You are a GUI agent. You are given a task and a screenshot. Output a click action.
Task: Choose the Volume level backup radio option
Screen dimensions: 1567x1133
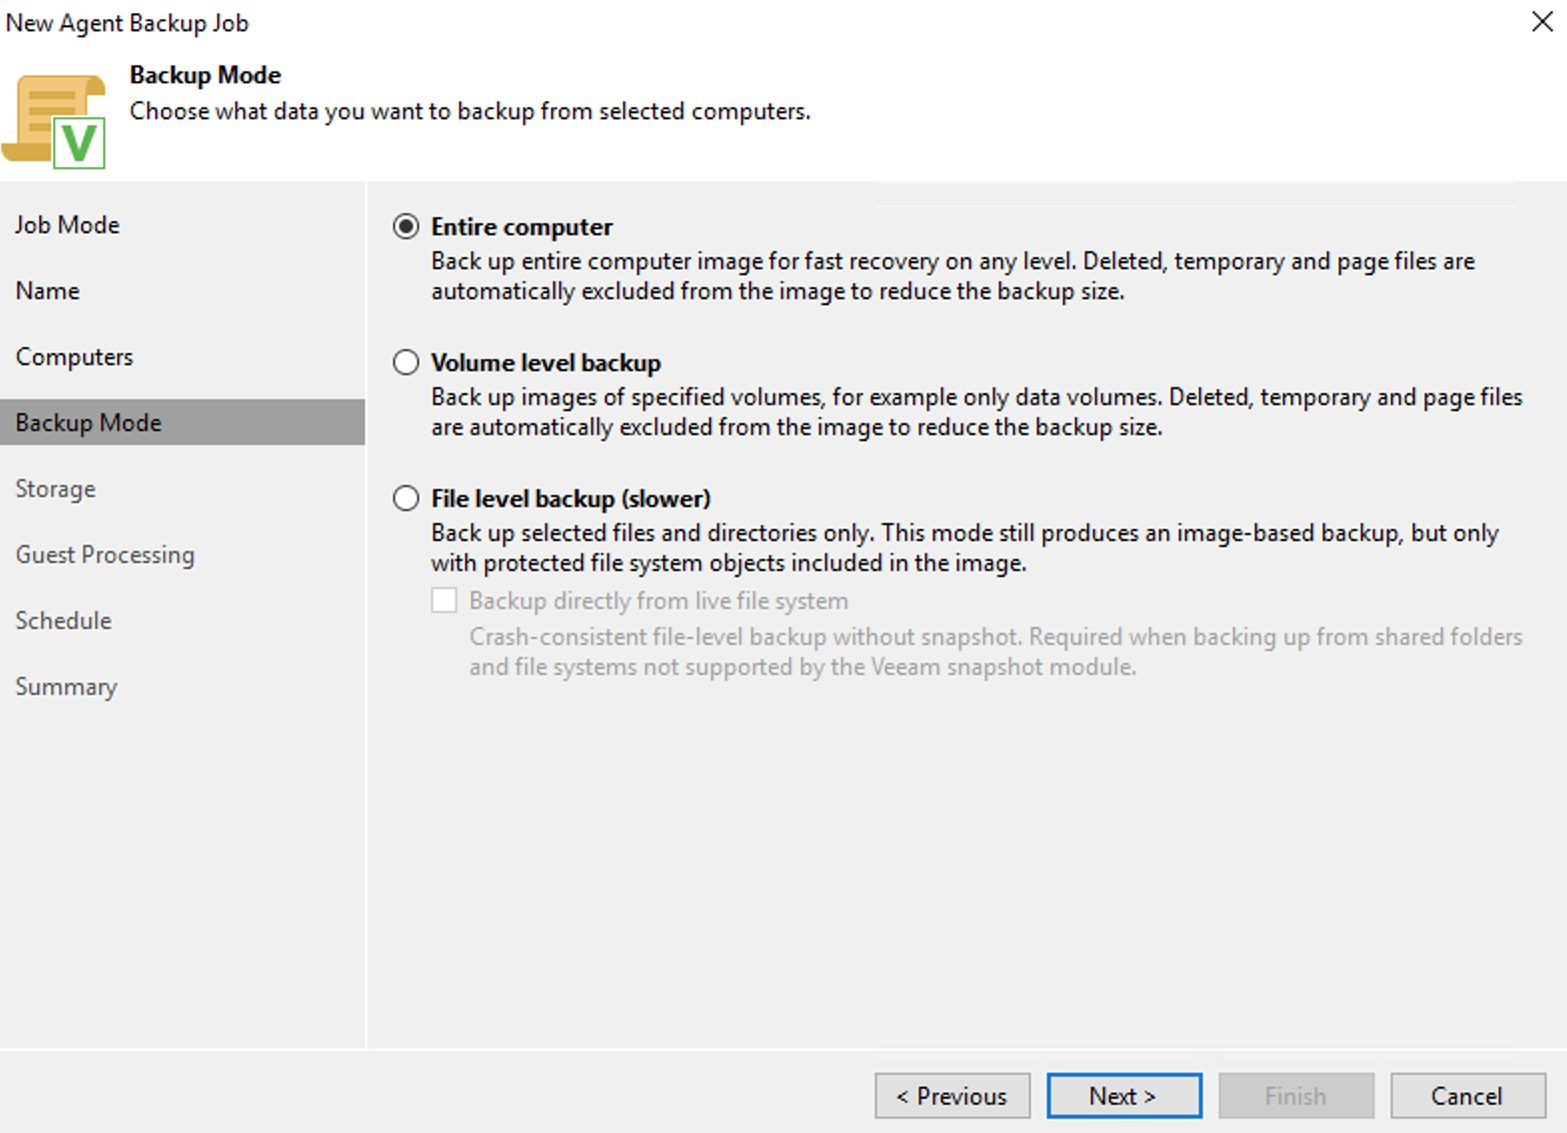(x=406, y=362)
